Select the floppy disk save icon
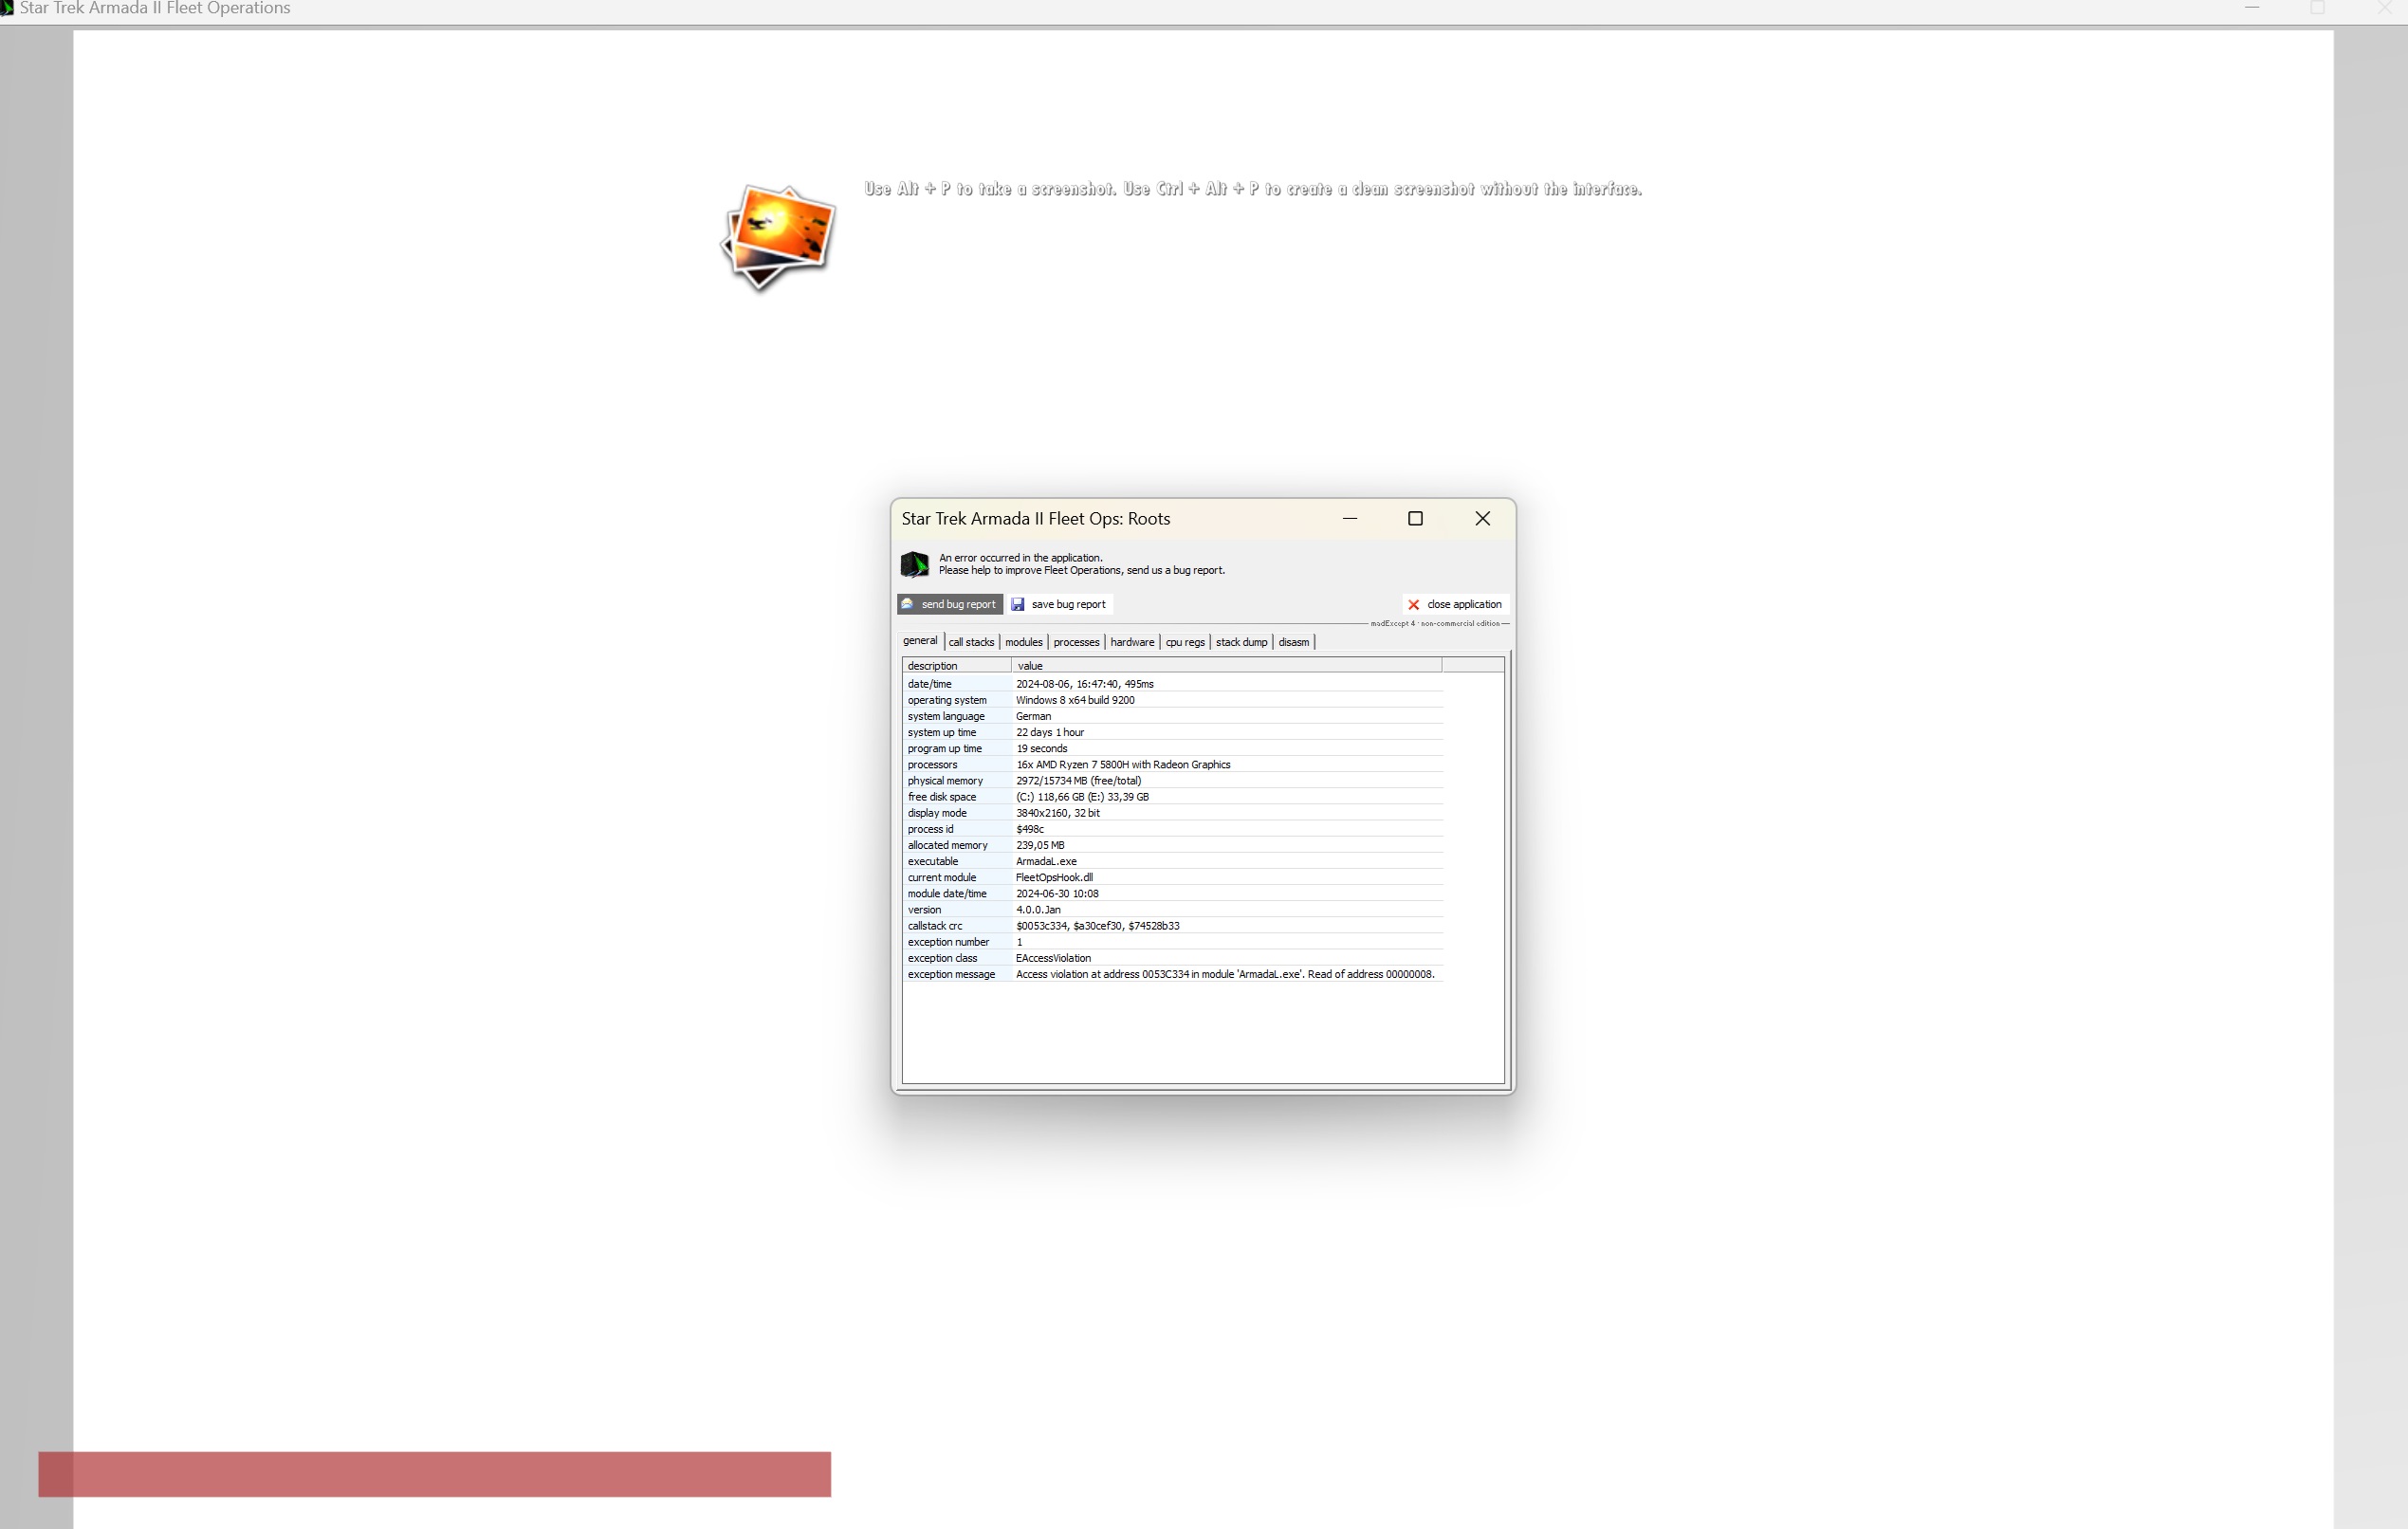The width and height of the screenshot is (2408, 1529). click(x=1018, y=604)
